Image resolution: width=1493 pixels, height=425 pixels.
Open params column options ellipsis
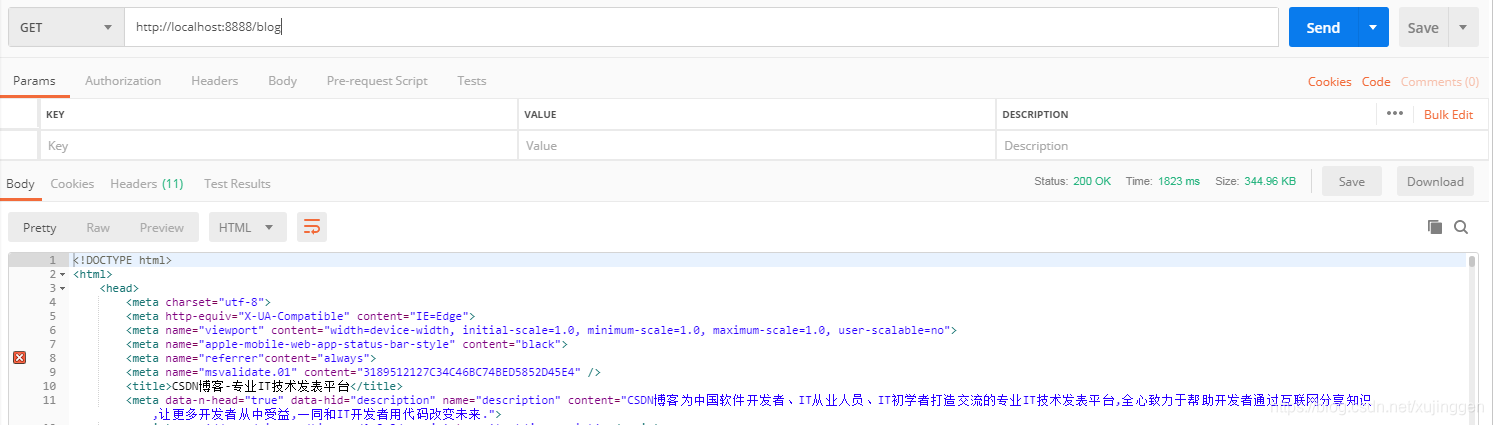(x=1395, y=114)
